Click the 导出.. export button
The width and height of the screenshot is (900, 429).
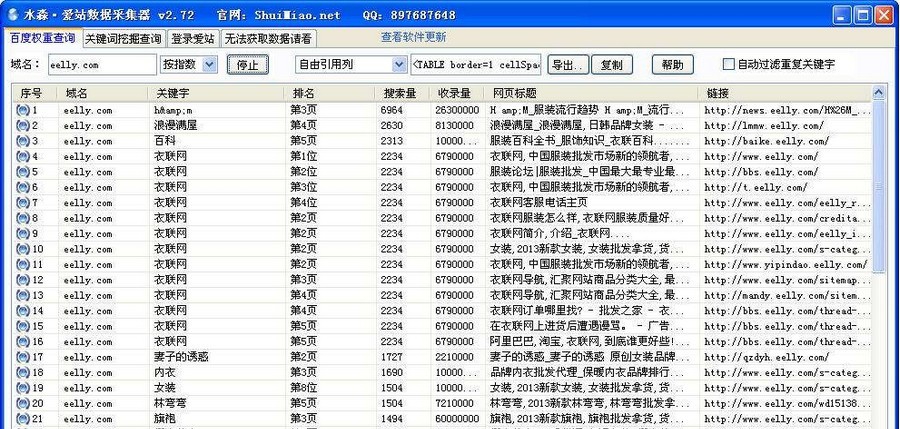tap(568, 65)
